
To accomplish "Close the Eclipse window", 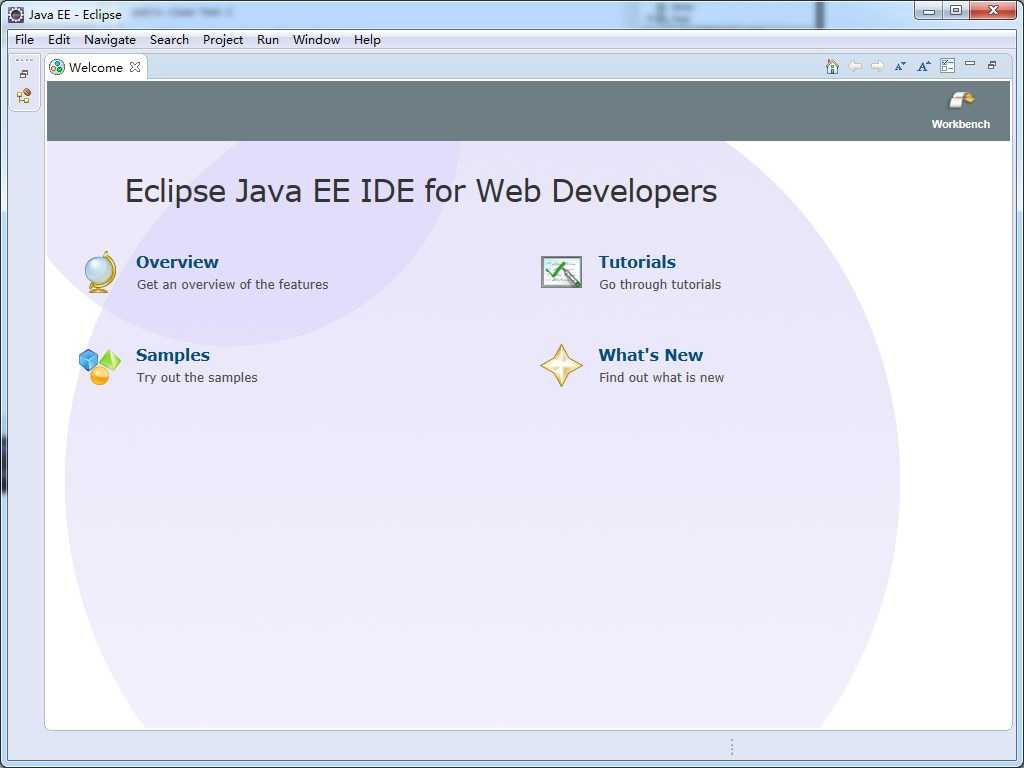I will pos(993,10).
